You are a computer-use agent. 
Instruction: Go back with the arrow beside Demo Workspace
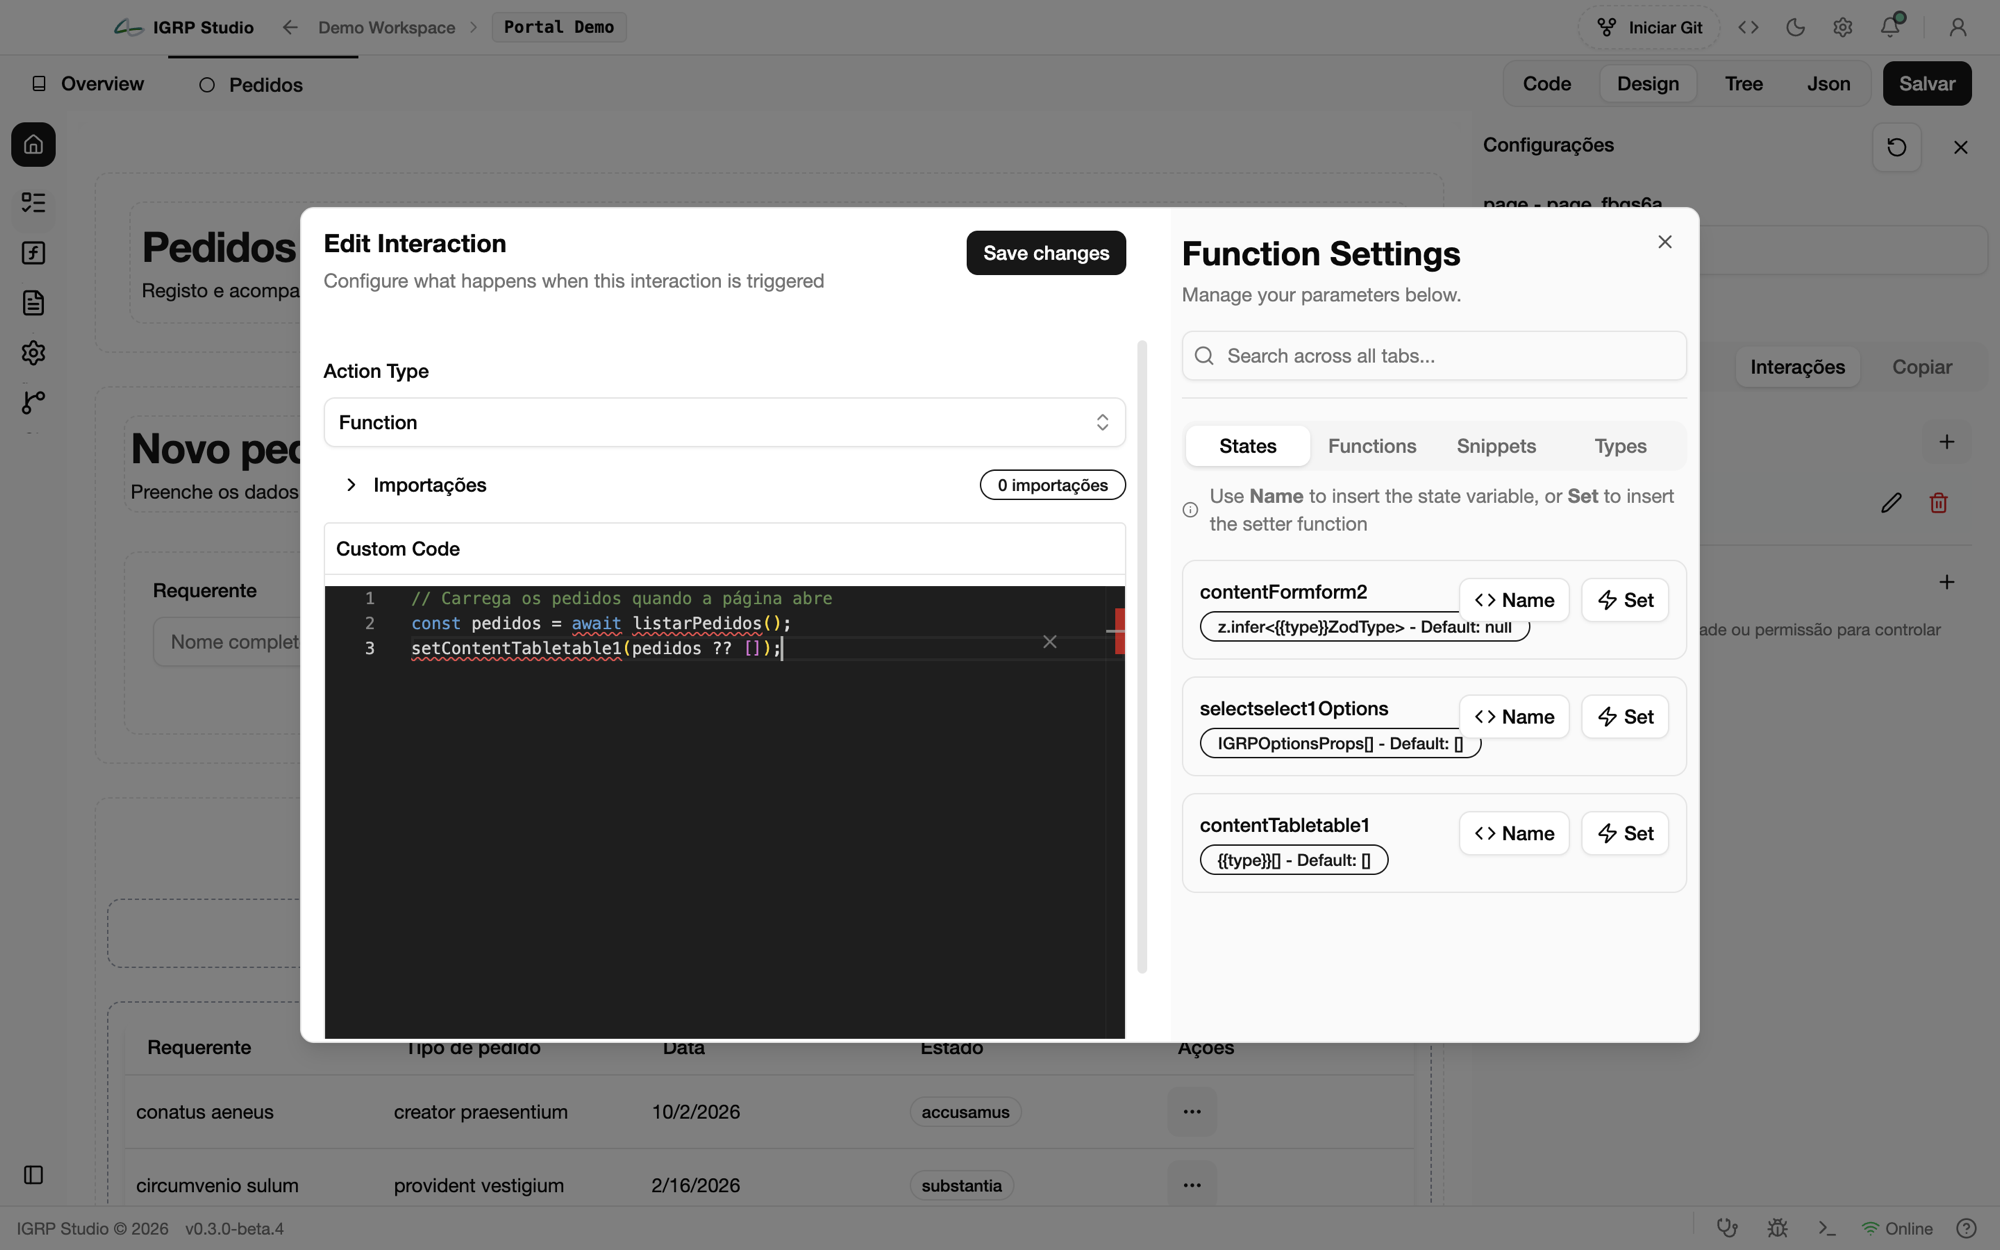point(290,27)
